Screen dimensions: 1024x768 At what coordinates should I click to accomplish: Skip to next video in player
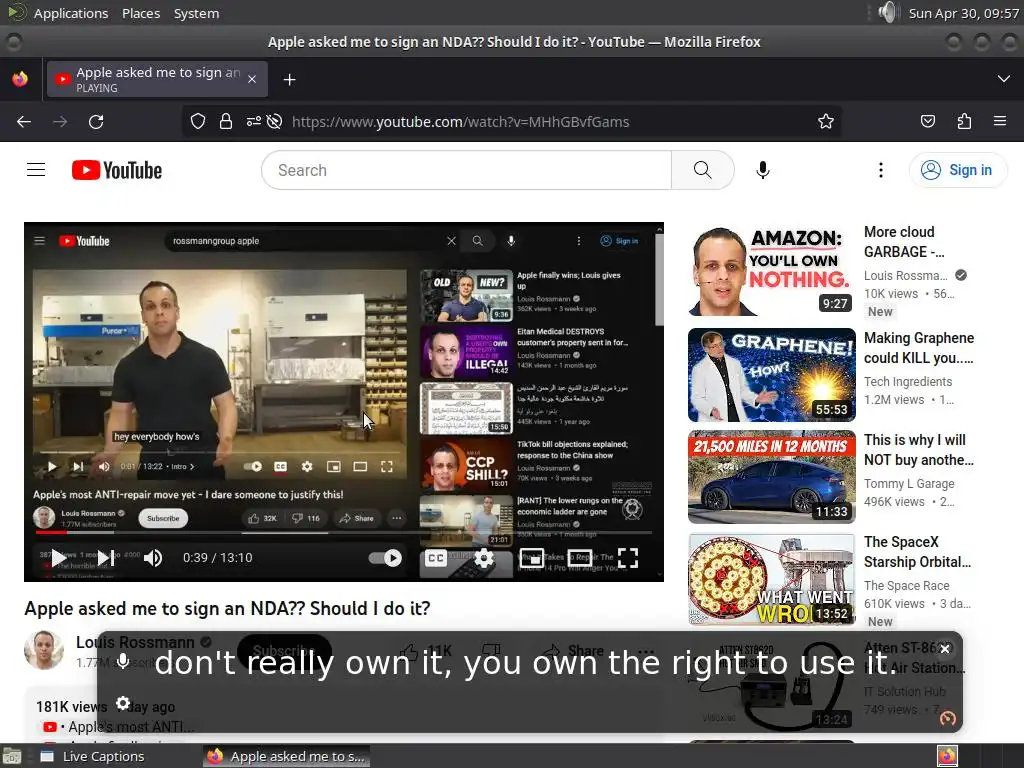106,558
